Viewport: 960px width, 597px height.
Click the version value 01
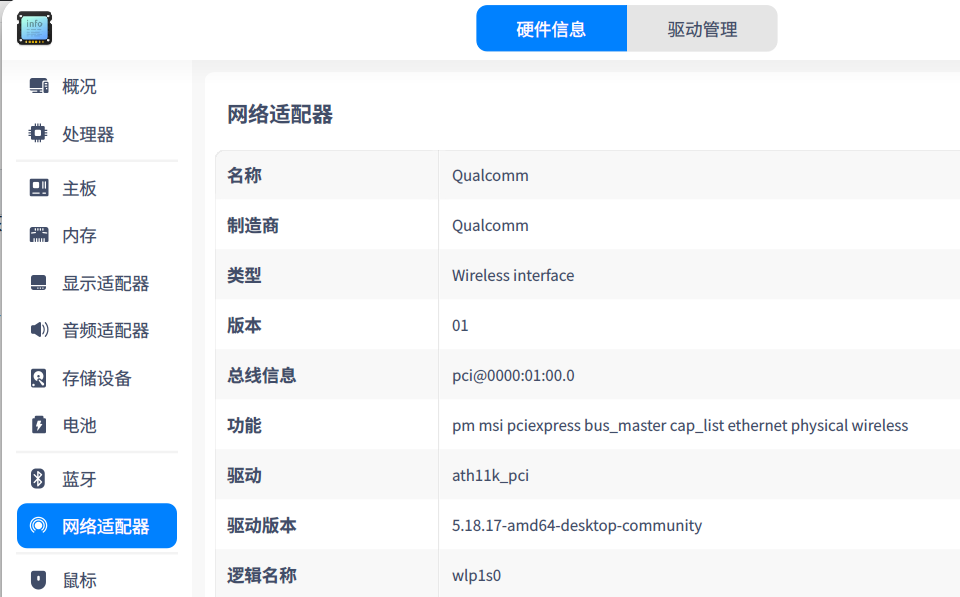coord(460,326)
